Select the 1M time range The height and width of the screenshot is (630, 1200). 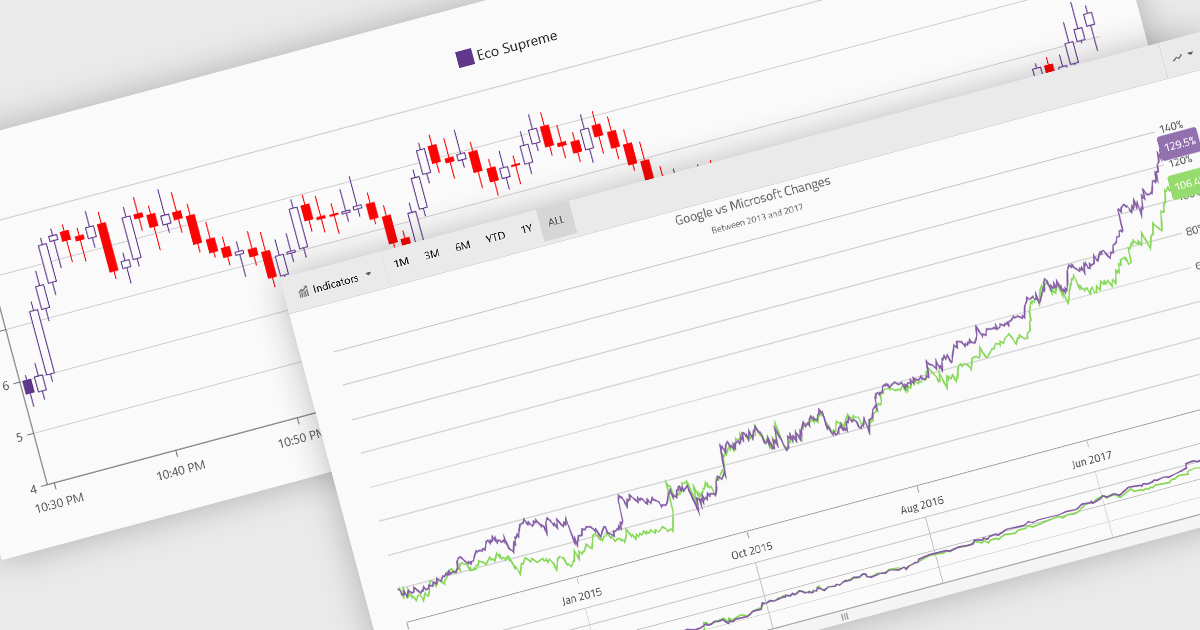coord(401,263)
